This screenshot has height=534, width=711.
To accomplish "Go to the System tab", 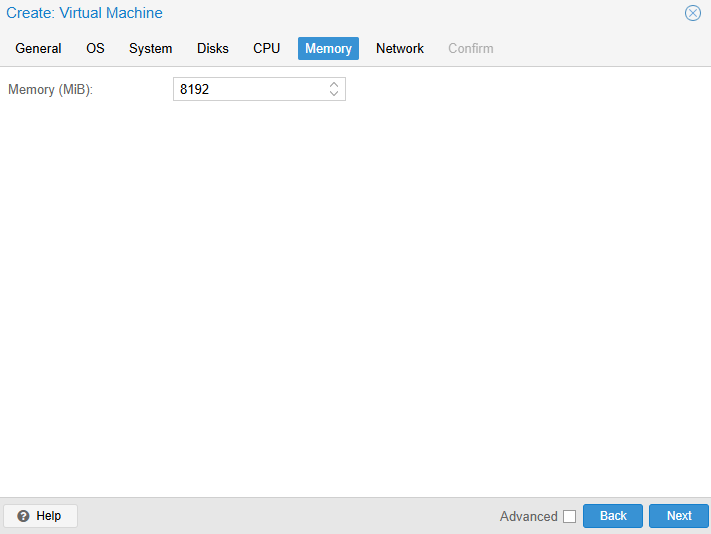I will [x=150, y=48].
